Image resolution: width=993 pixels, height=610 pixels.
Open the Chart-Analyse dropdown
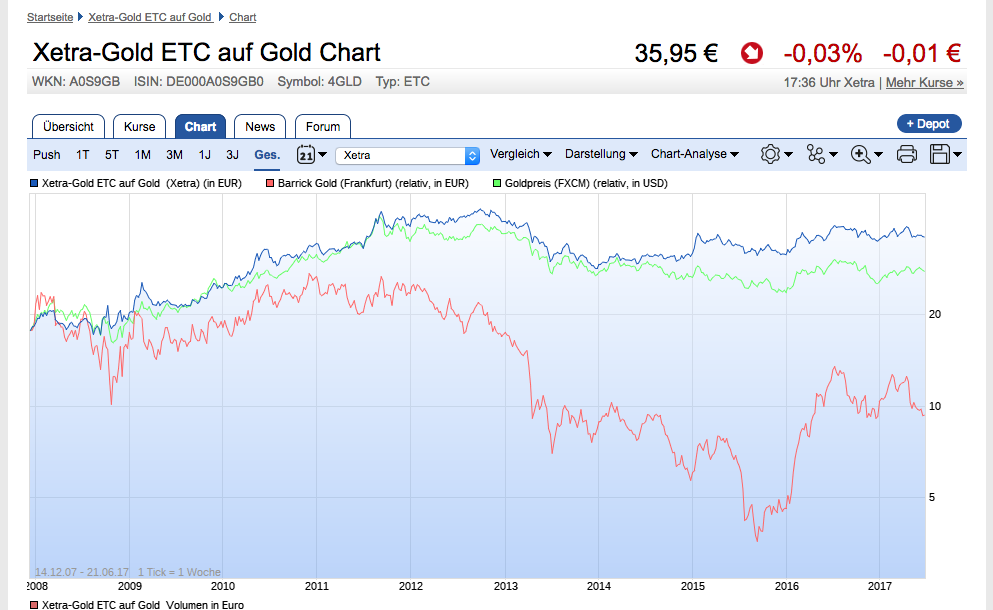(x=695, y=154)
